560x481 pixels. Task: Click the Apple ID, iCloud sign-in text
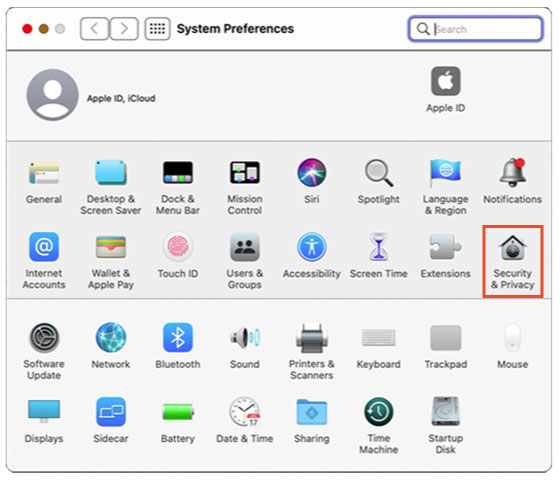tap(121, 98)
